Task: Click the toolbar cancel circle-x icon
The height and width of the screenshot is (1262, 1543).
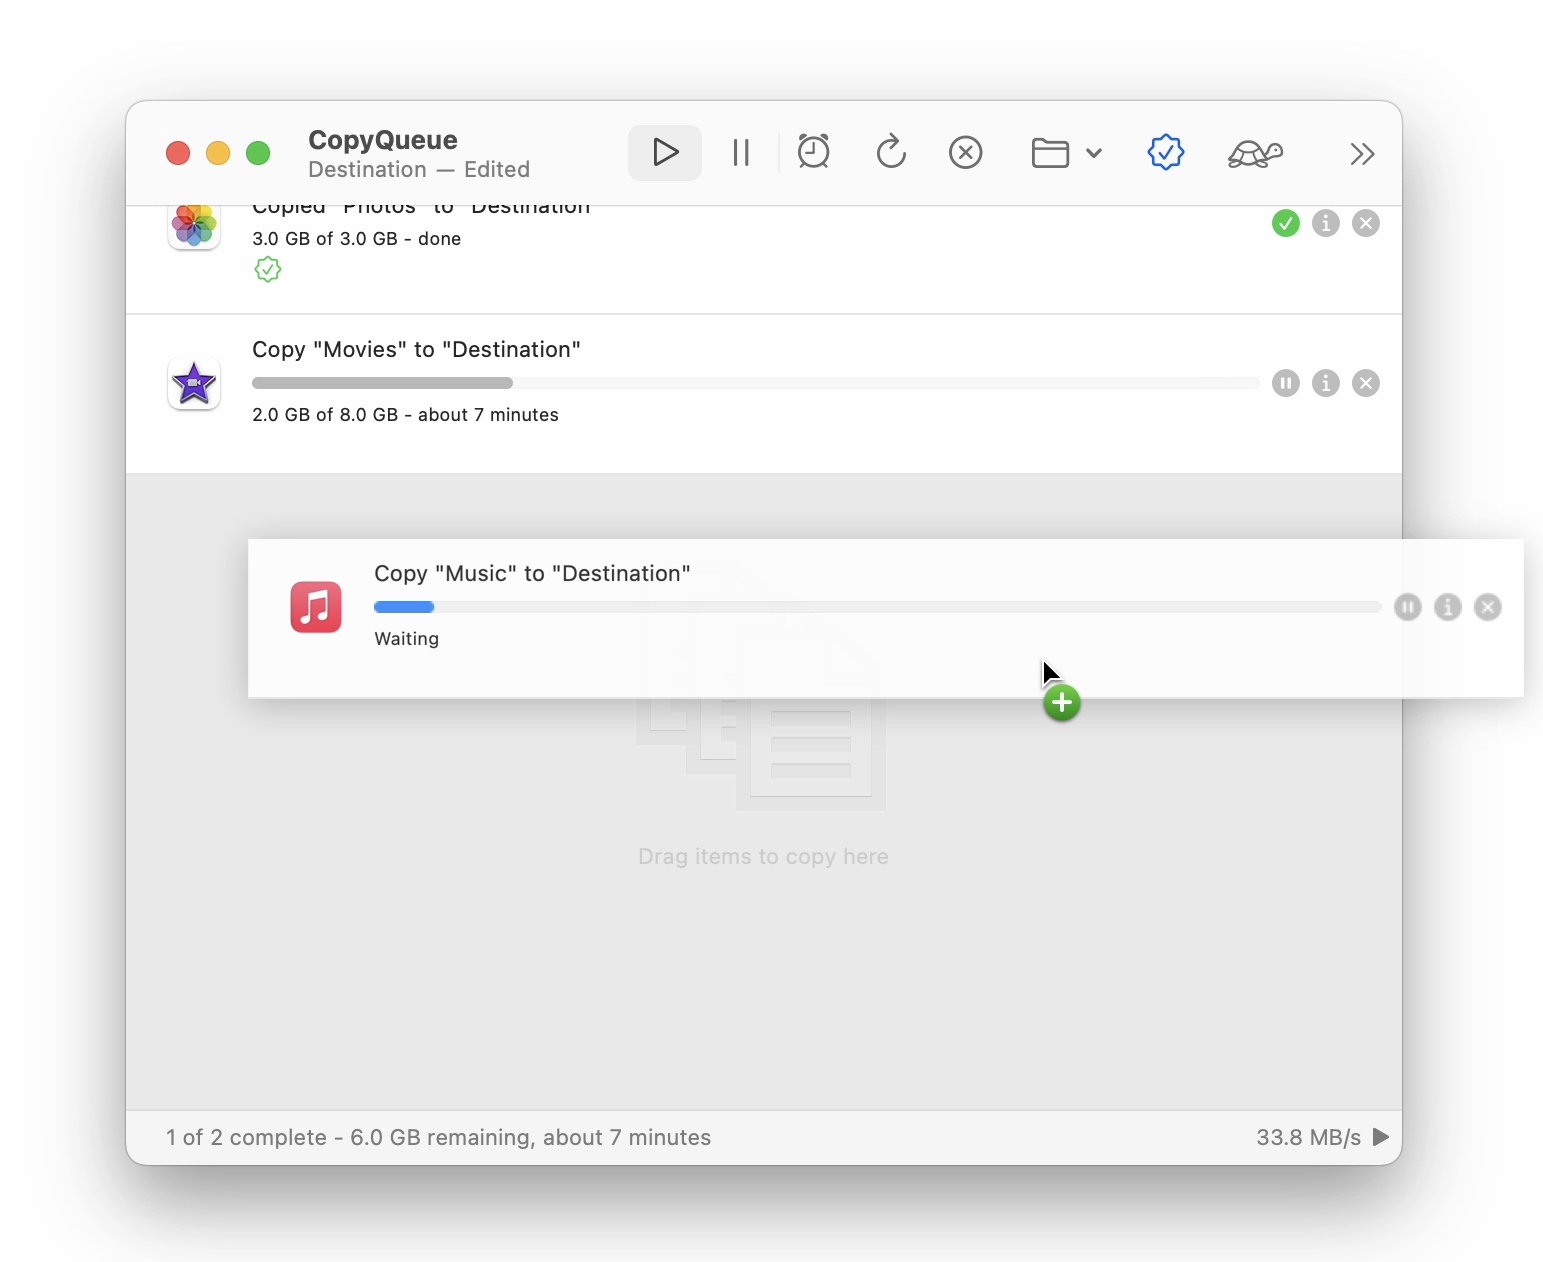Action: tap(965, 153)
